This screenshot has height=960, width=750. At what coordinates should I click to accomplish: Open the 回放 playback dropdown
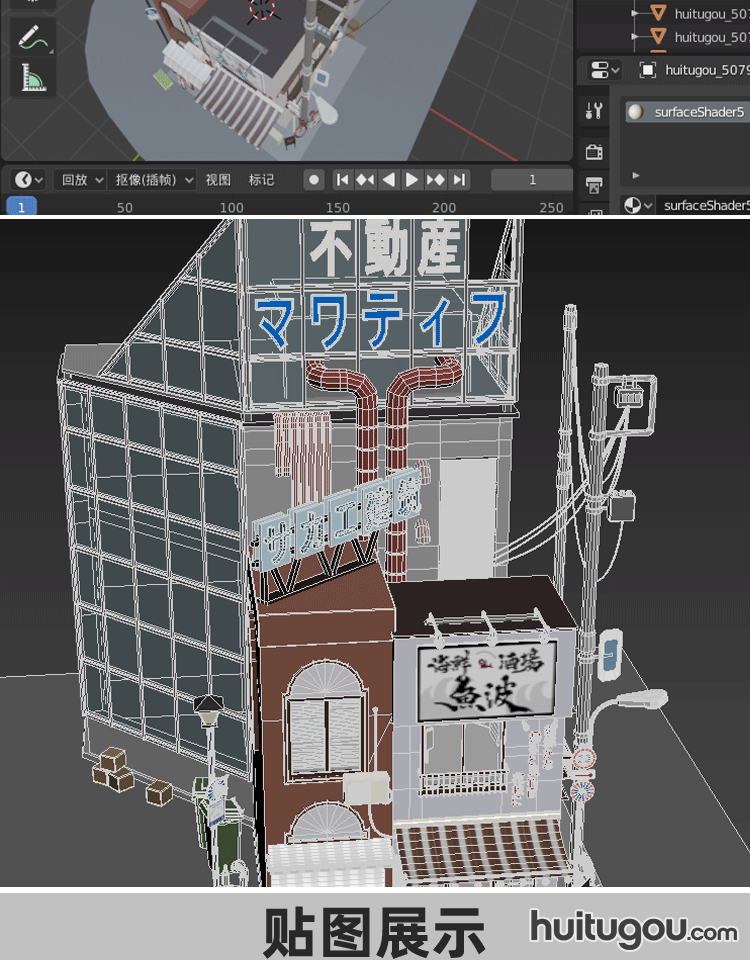(81, 180)
